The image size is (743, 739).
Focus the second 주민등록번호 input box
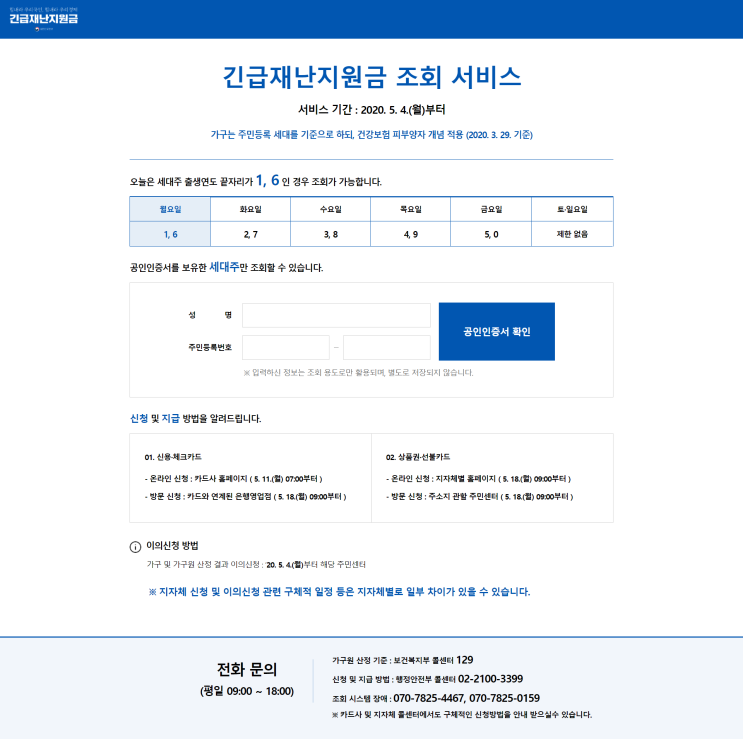(x=387, y=347)
